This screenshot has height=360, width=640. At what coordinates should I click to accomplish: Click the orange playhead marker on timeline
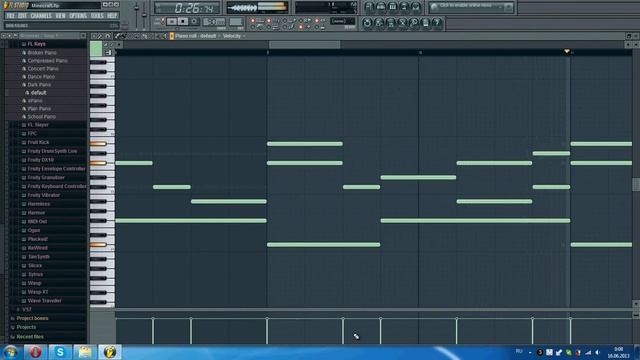click(567, 51)
